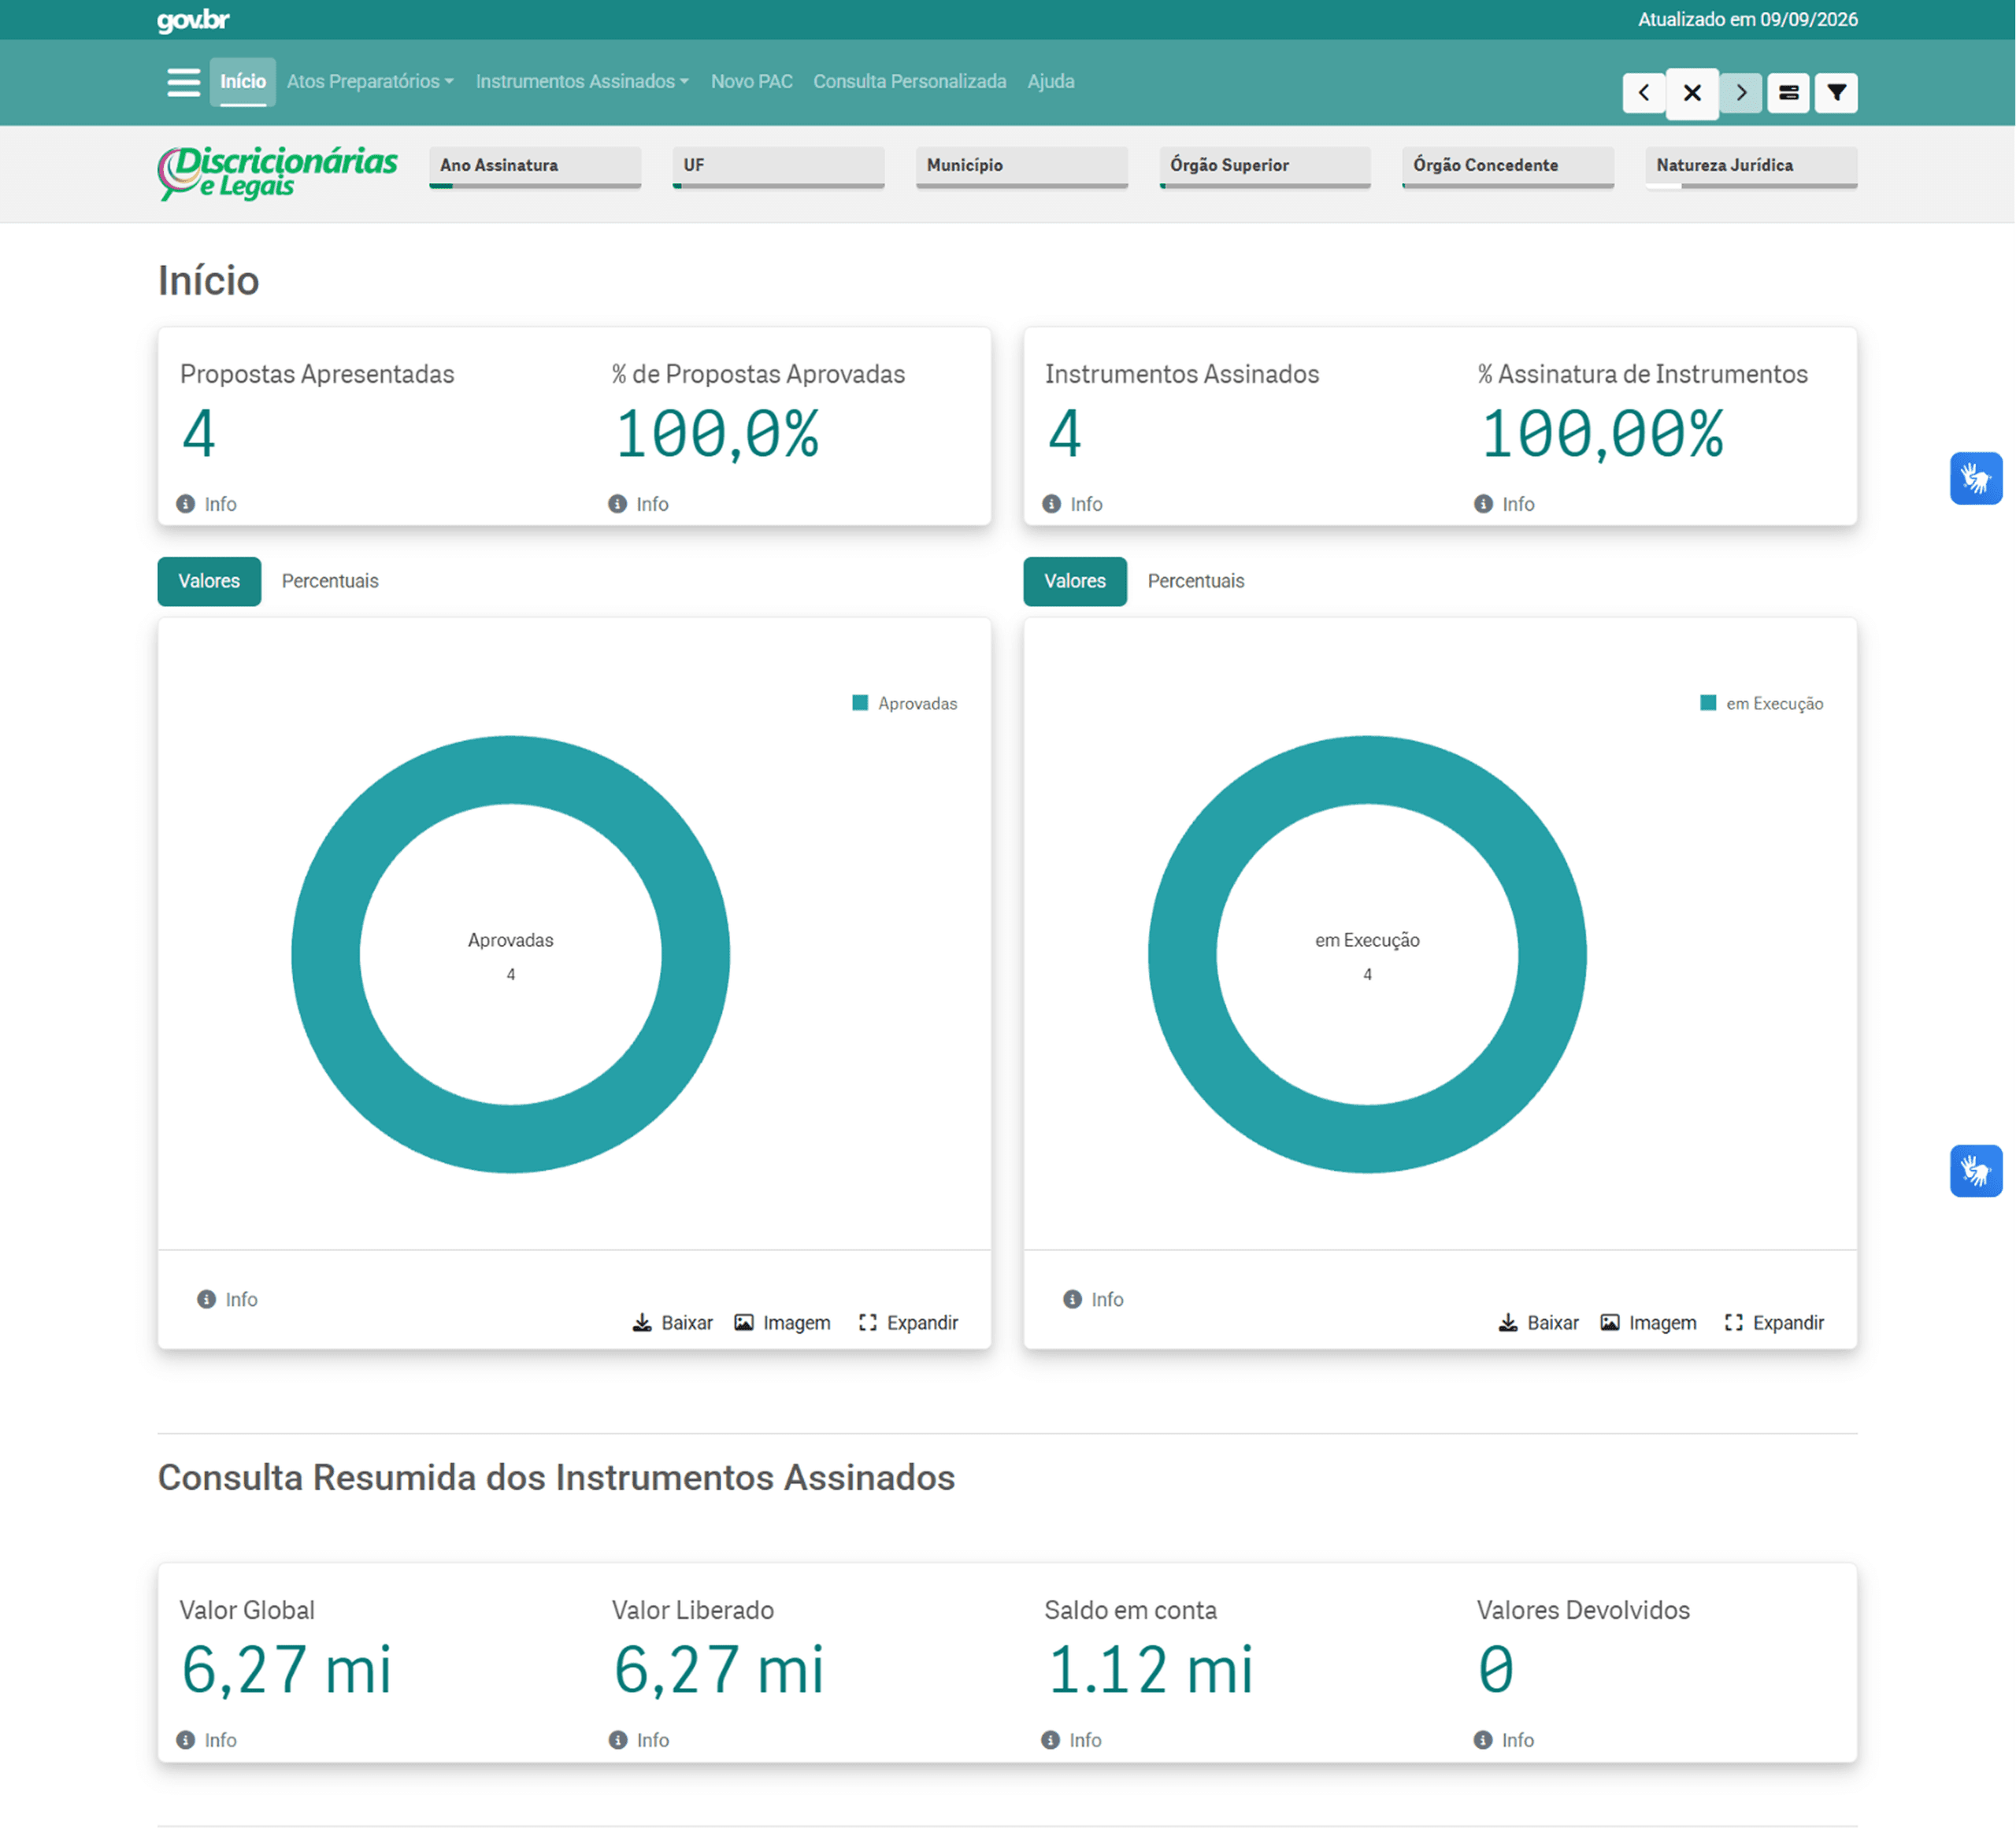Screen dimensions: 2016x1836
Task: Step back one selection with the left arrow
Action: coord(1643,93)
